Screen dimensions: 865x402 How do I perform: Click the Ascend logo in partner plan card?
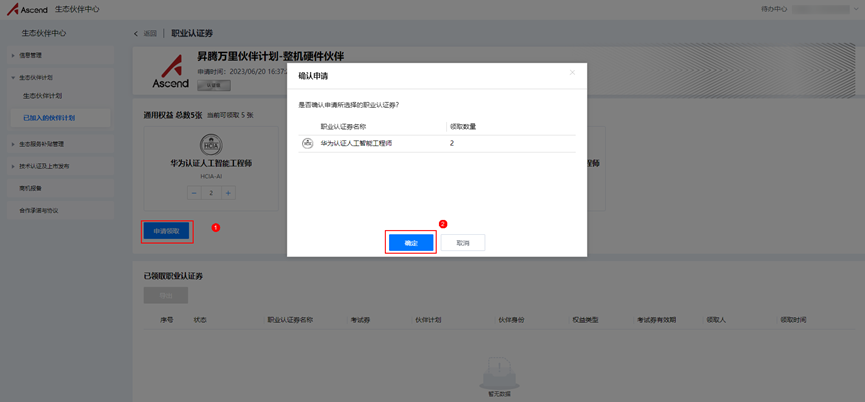pyautogui.click(x=170, y=72)
